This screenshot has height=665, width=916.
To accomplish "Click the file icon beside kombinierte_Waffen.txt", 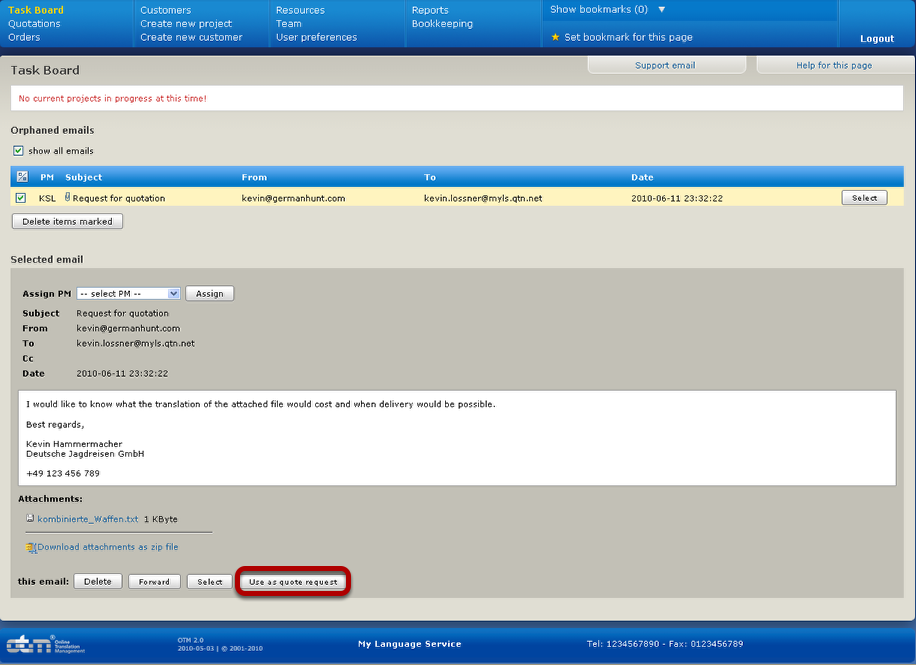I will pyautogui.click(x=30, y=519).
